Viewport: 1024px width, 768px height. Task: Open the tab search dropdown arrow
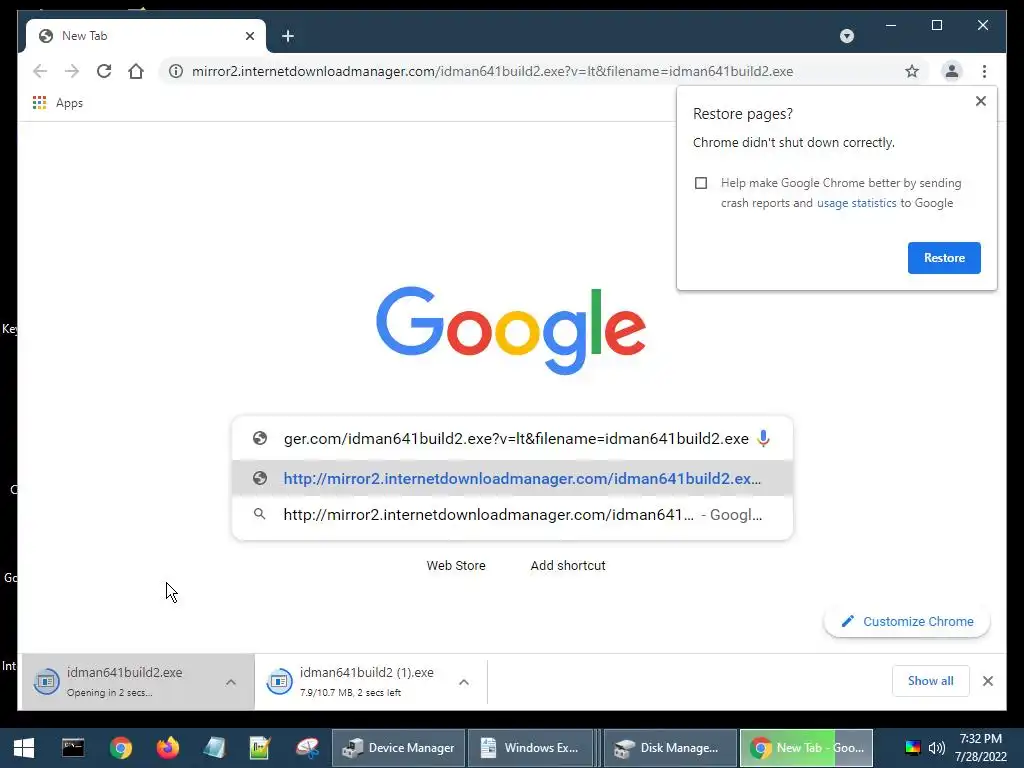(x=846, y=36)
